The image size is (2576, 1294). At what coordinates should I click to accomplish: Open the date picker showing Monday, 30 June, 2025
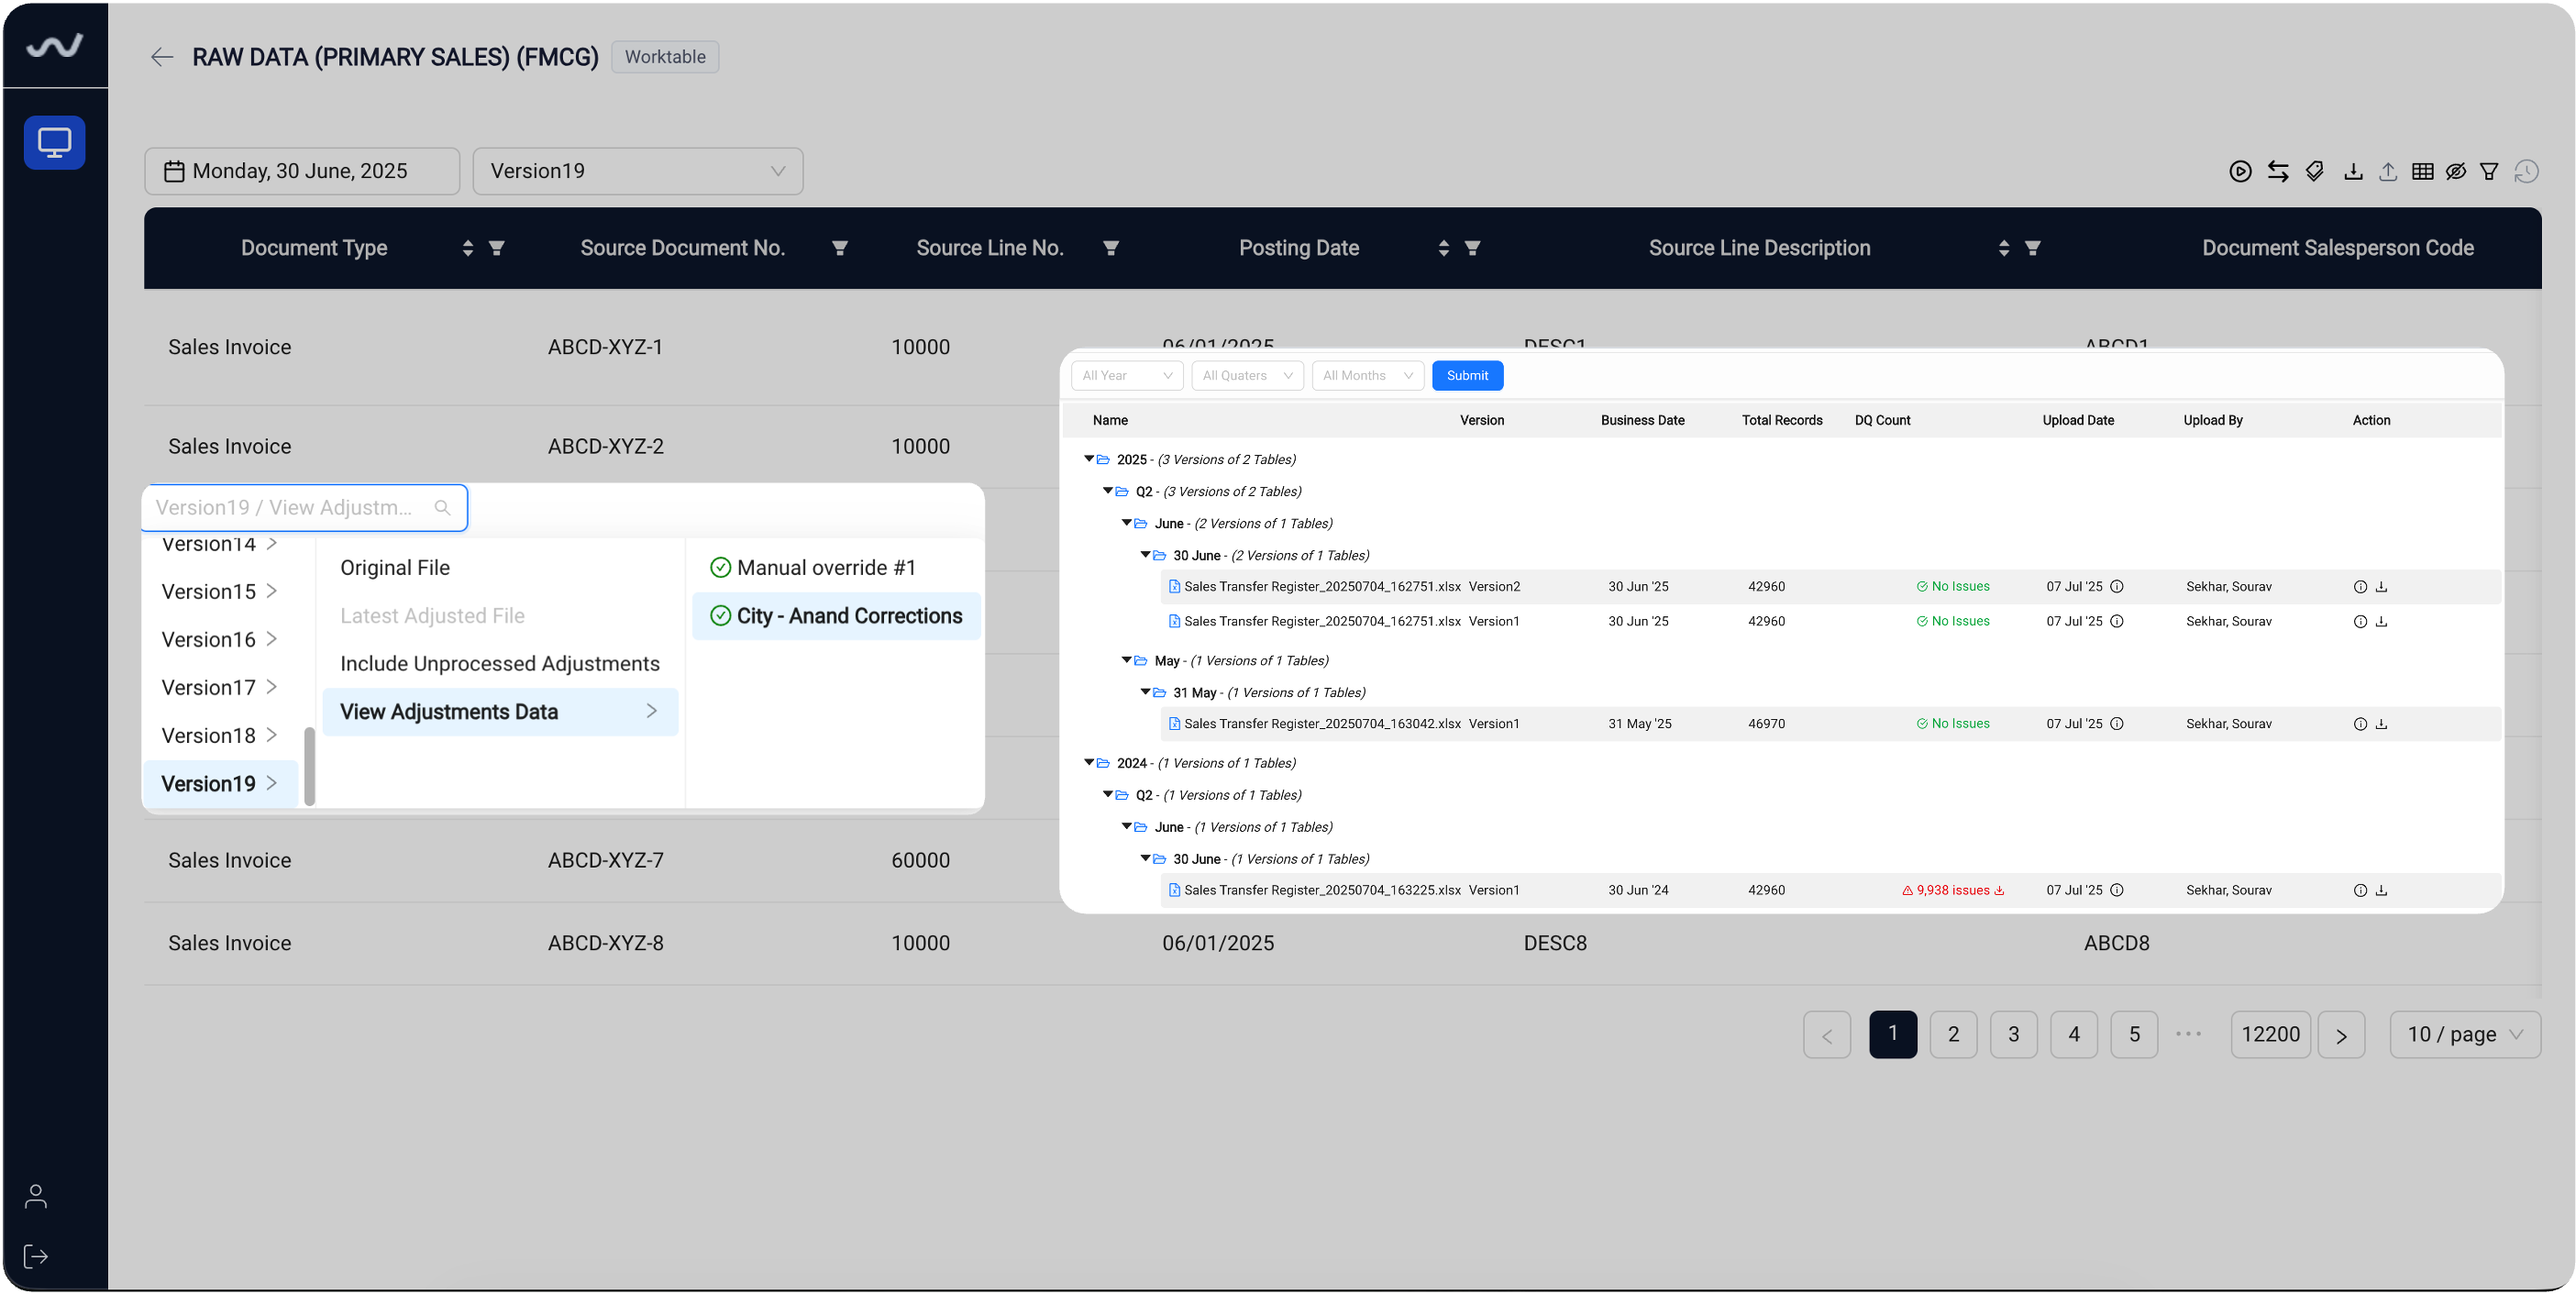pyautogui.click(x=302, y=171)
